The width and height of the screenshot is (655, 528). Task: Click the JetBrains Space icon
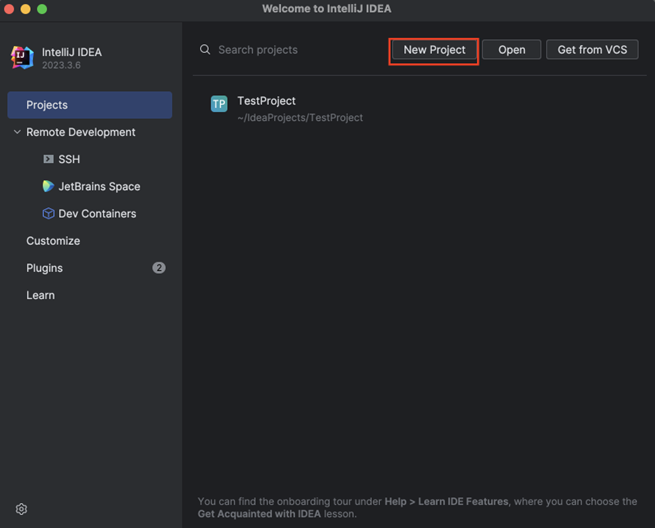coord(48,186)
